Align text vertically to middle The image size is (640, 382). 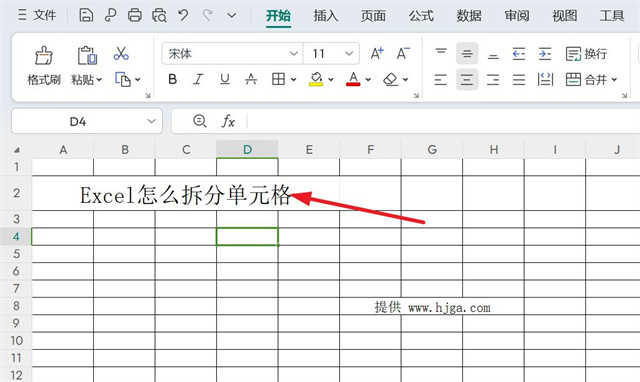coord(467,53)
